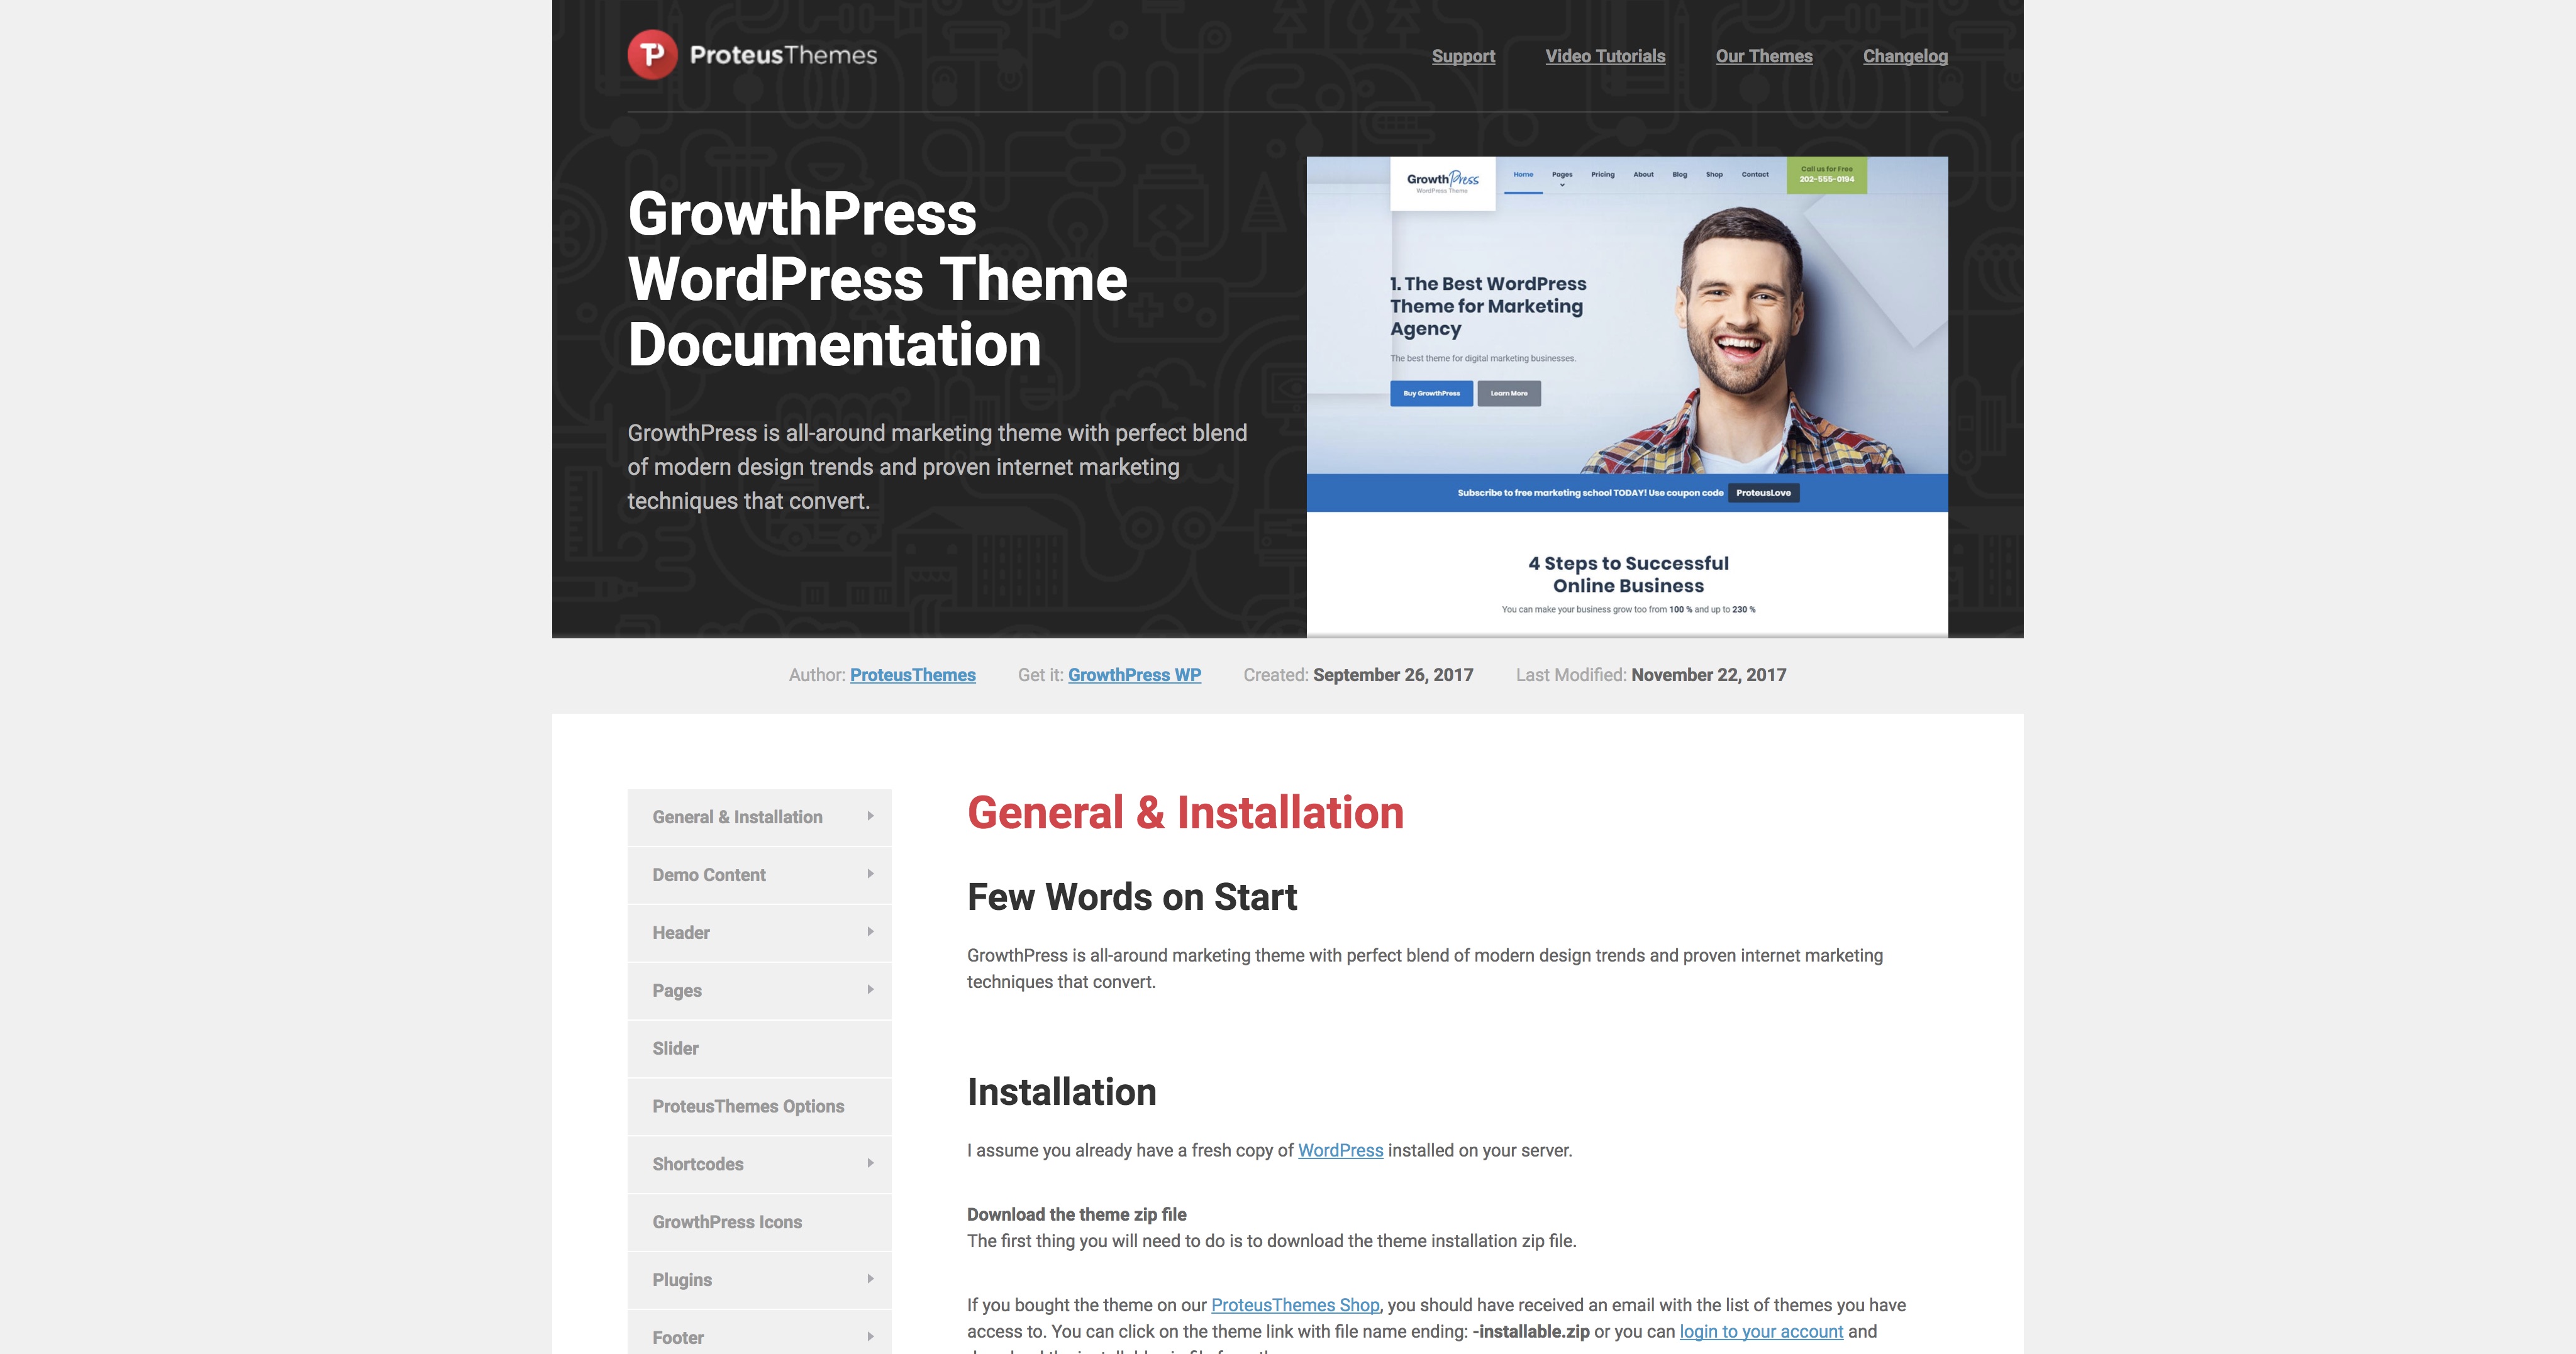2576x1354 pixels.
Task: Open the WordPress link in Installation text
Action: (1340, 1151)
